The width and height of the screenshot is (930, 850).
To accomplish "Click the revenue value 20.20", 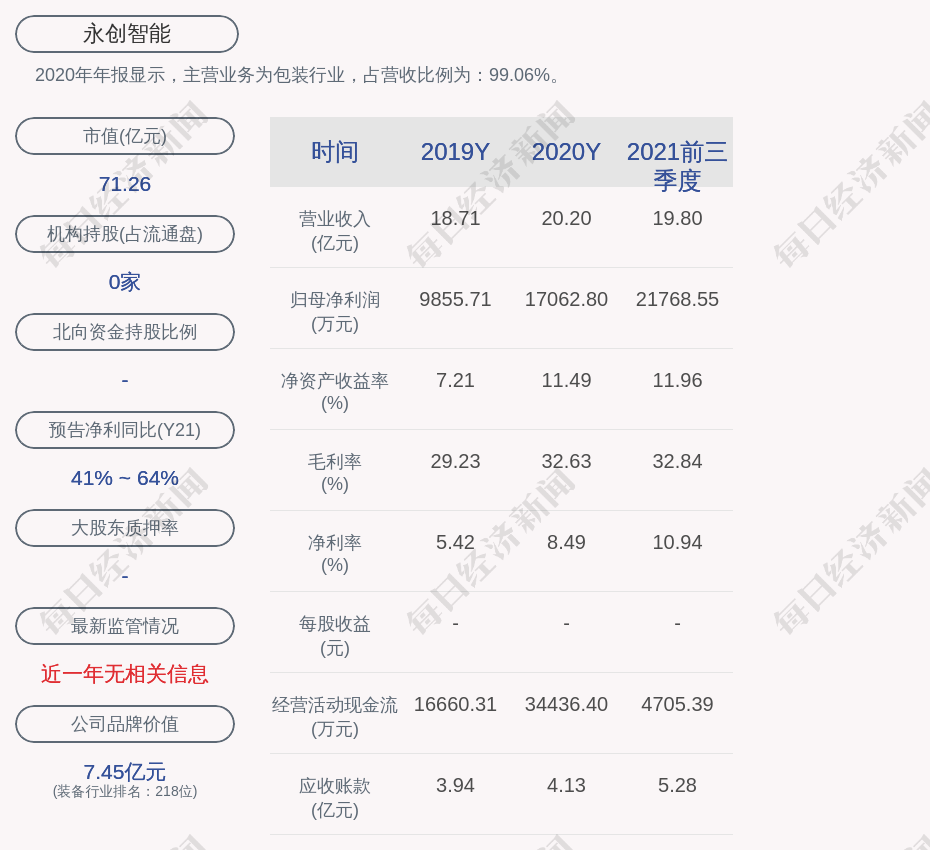I will 566,218.
